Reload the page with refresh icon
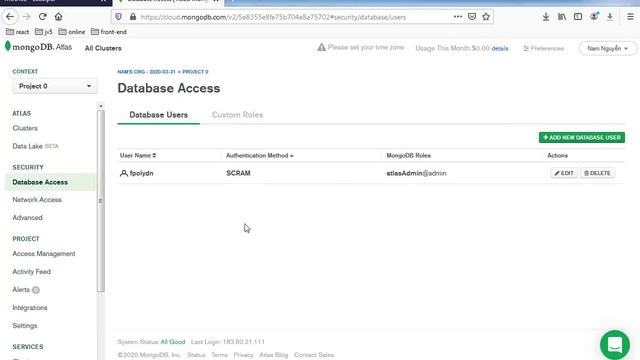Screen dimensions: 640x360 (x=42, y=17)
